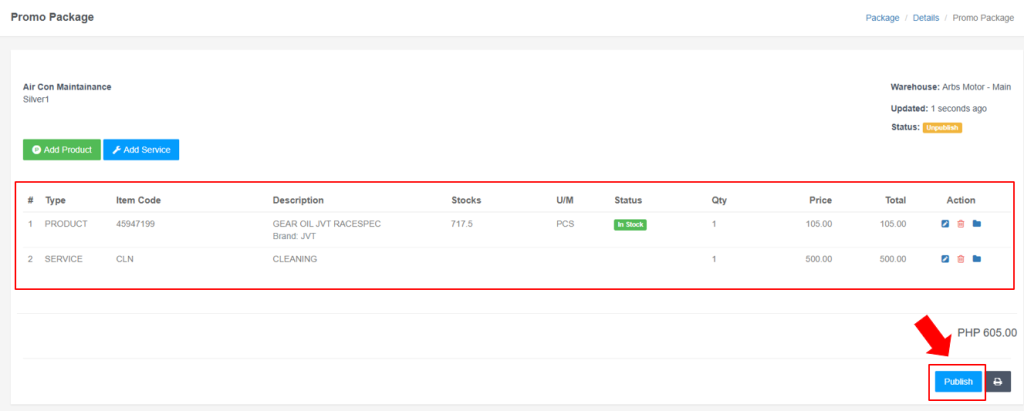Screen dimensions: 1024x411
Task: Open Details breadcrumb link
Action: (x=925, y=18)
